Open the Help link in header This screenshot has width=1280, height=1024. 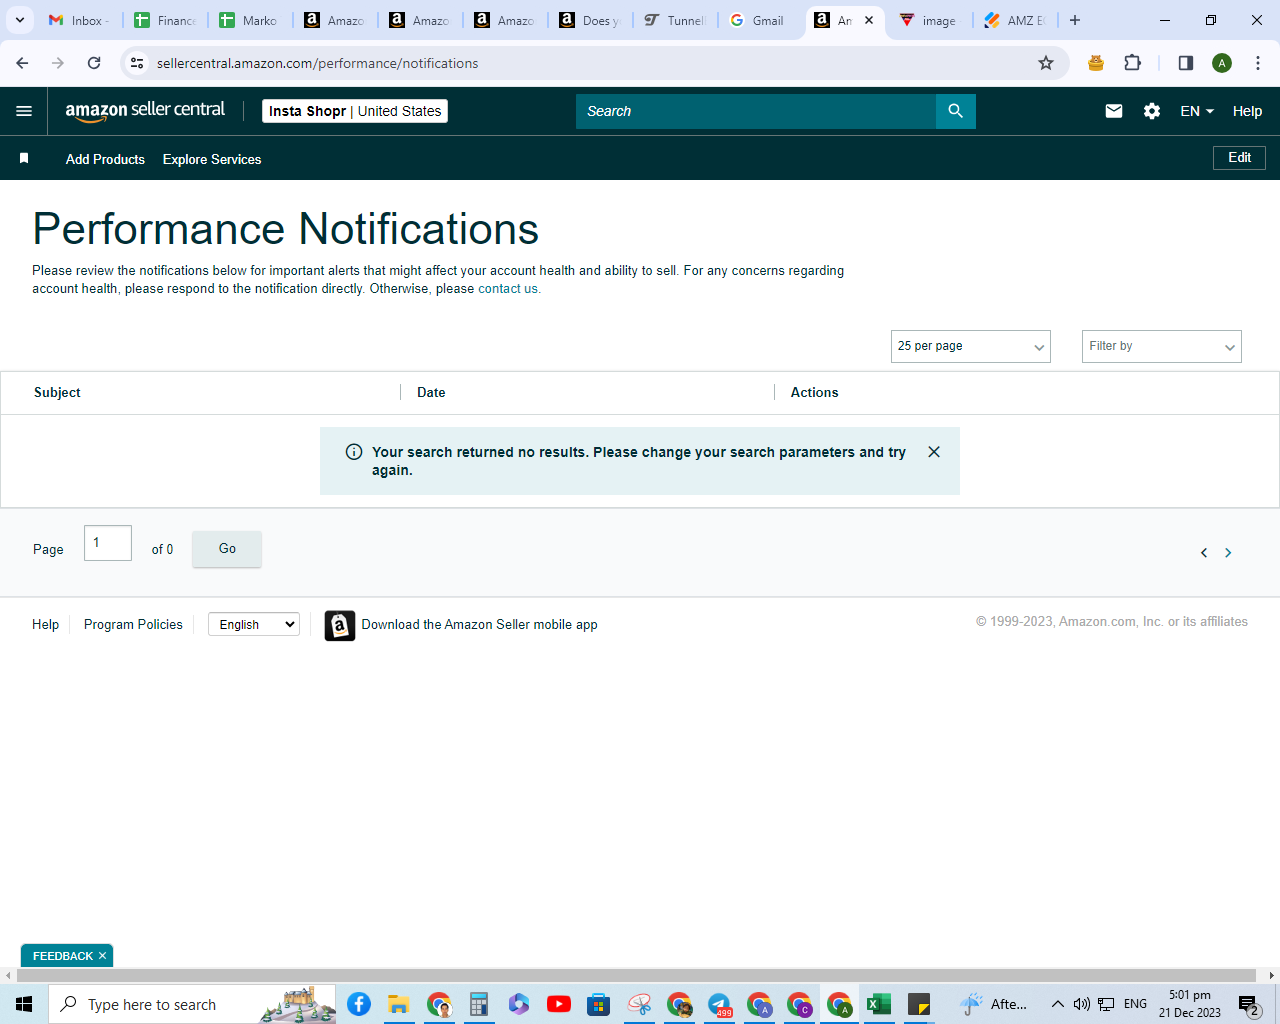point(1247,111)
